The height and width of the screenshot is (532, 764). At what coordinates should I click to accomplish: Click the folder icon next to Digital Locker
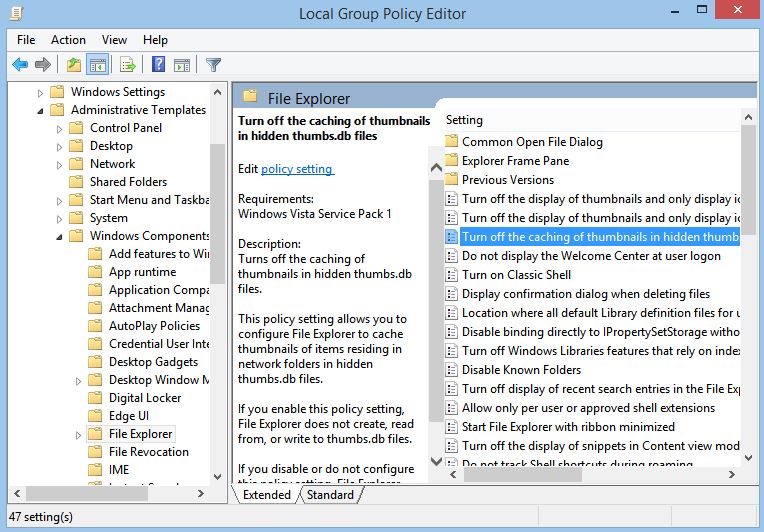(x=95, y=398)
